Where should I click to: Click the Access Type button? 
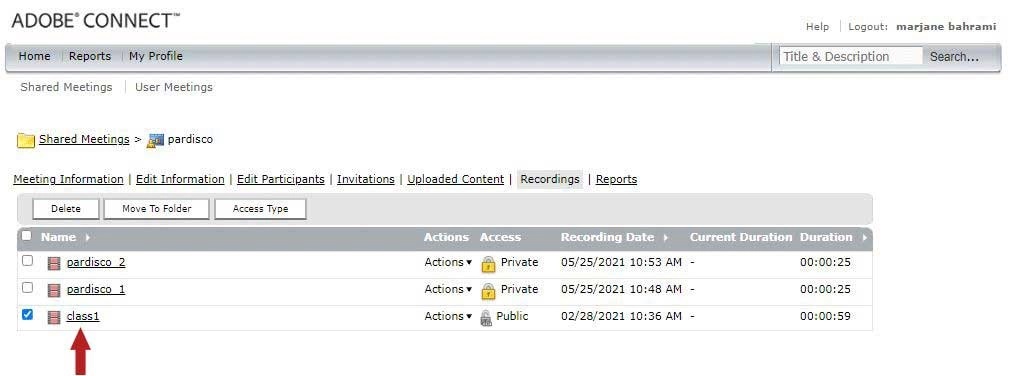[x=260, y=209]
